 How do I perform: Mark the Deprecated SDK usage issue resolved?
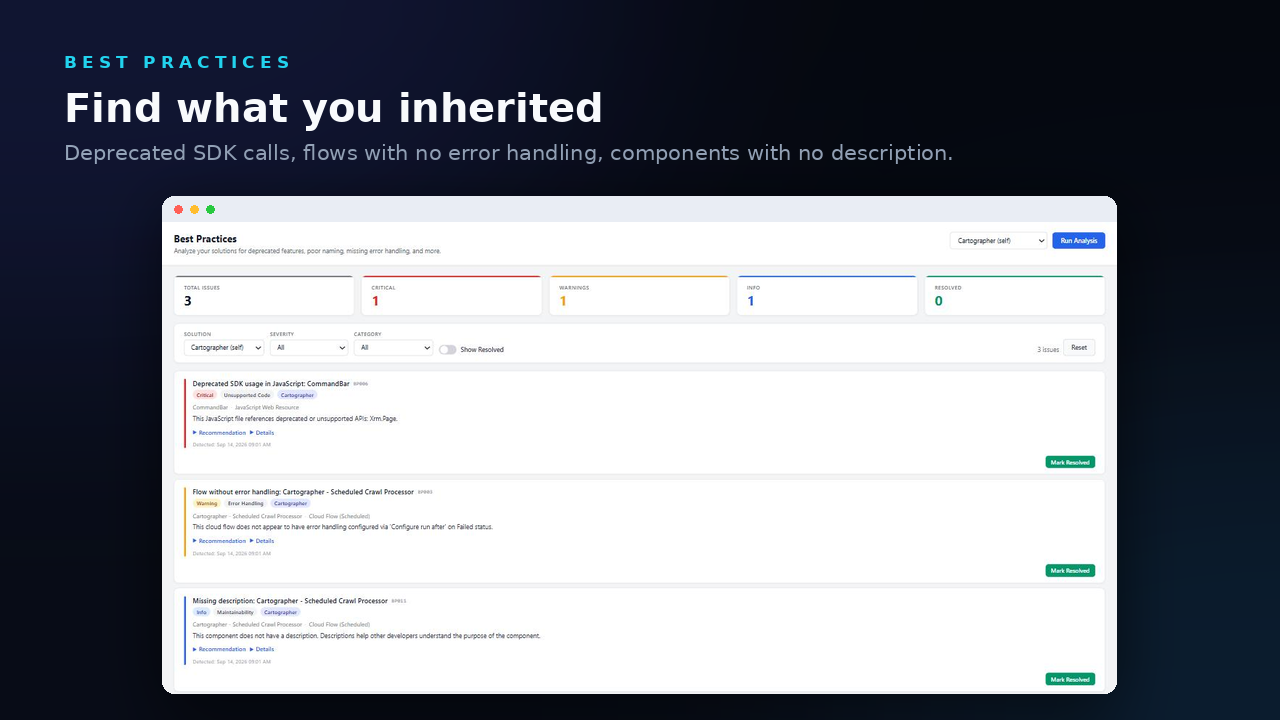pos(1070,462)
